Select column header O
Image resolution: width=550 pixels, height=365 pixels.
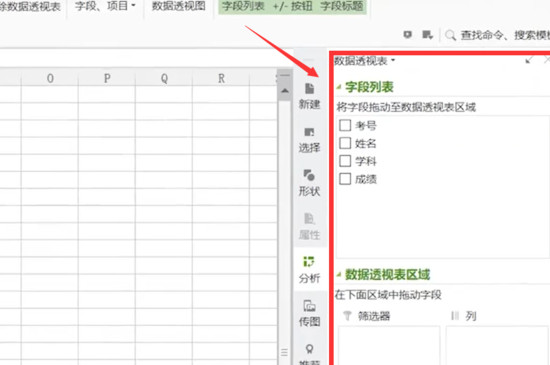pyautogui.click(x=50, y=78)
